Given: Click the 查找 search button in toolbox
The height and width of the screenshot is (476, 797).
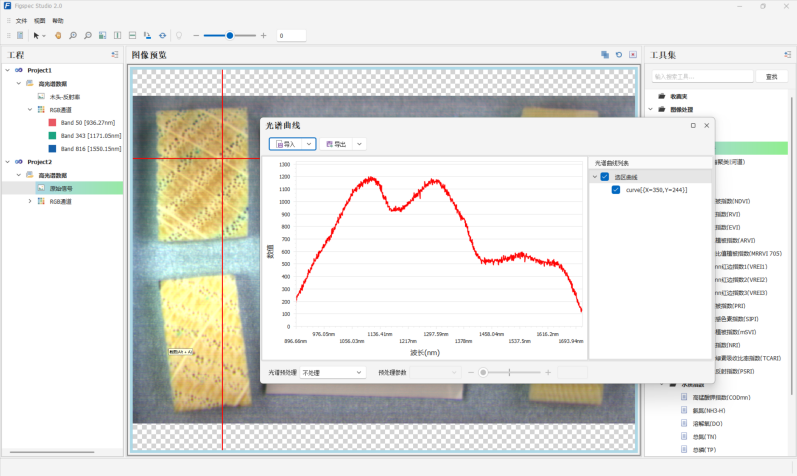Looking at the screenshot, I should (x=770, y=76).
